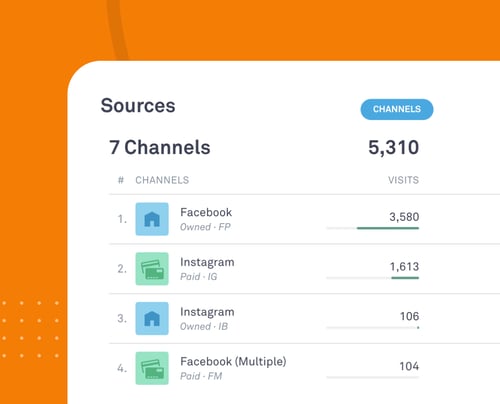Click Facebook Owned house icon

pos(152,219)
